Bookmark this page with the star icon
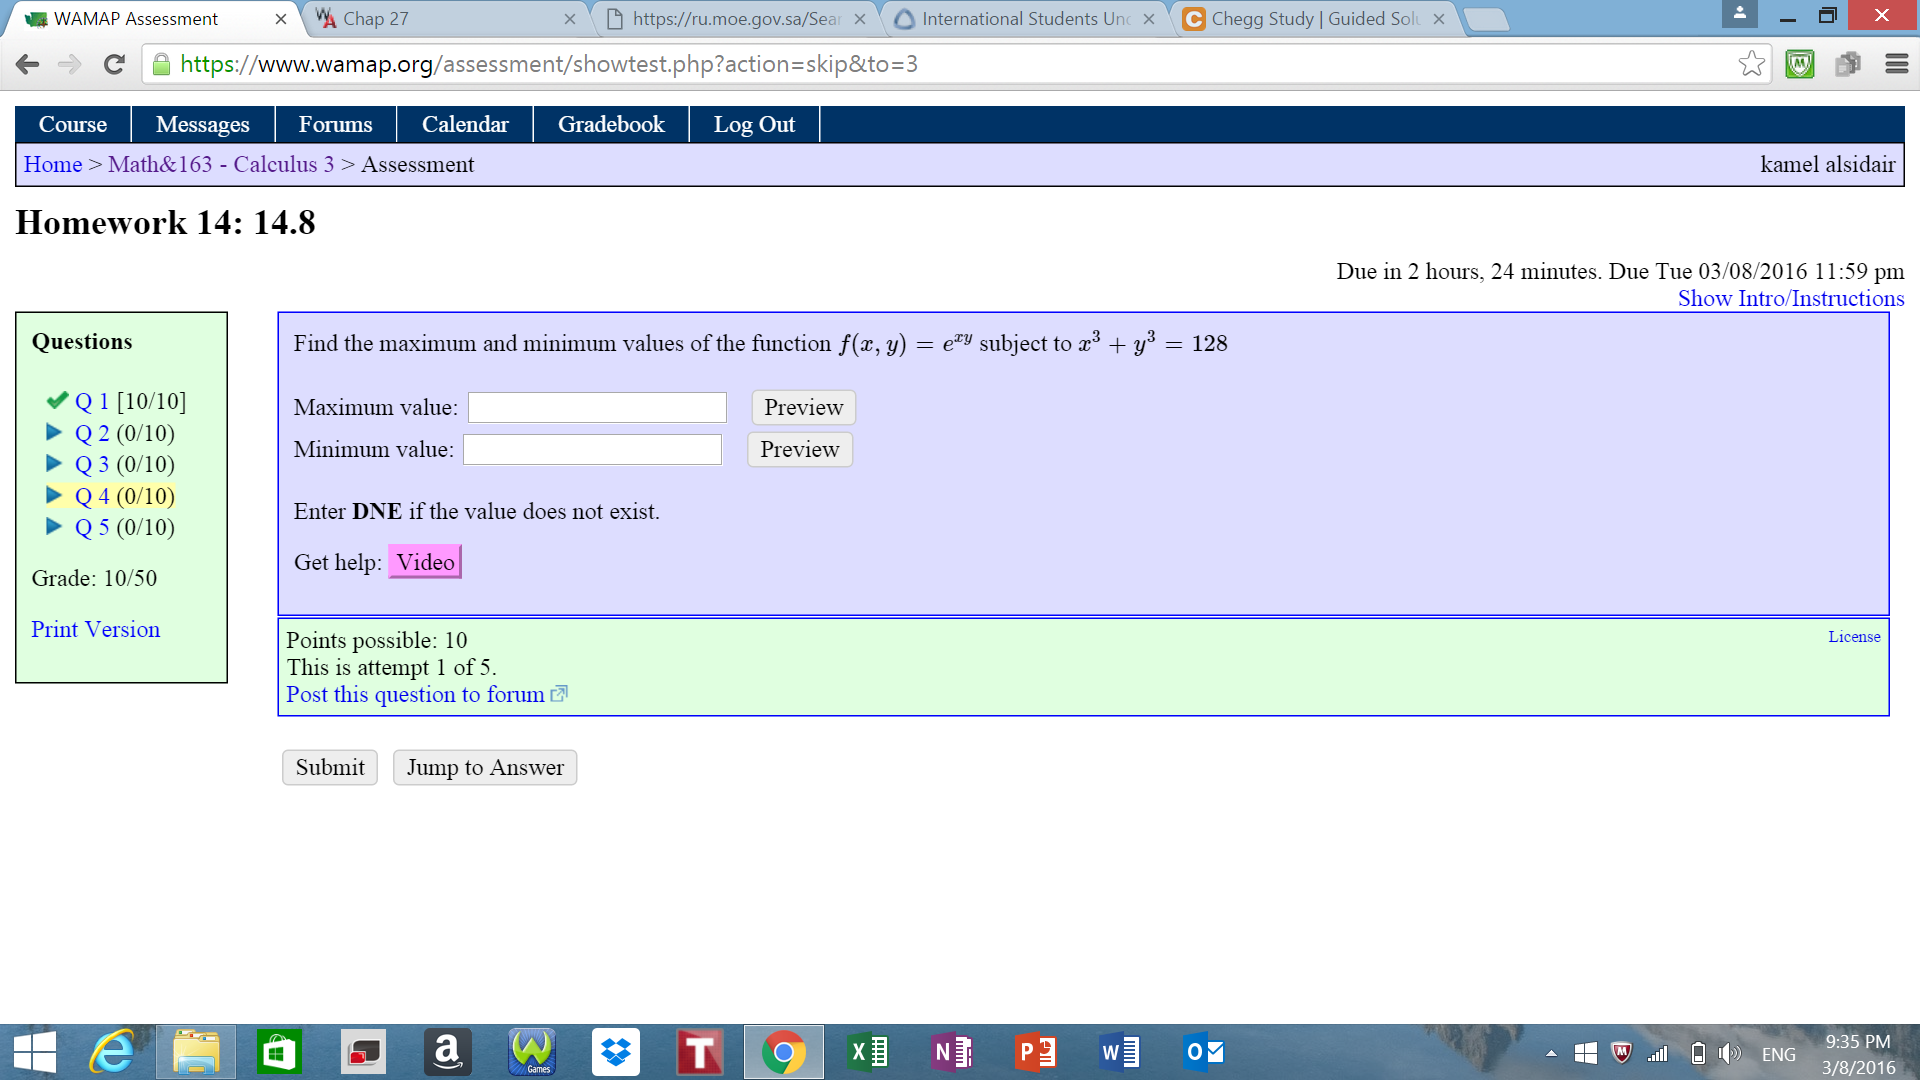The height and width of the screenshot is (1080, 1920). pos(1751,64)
